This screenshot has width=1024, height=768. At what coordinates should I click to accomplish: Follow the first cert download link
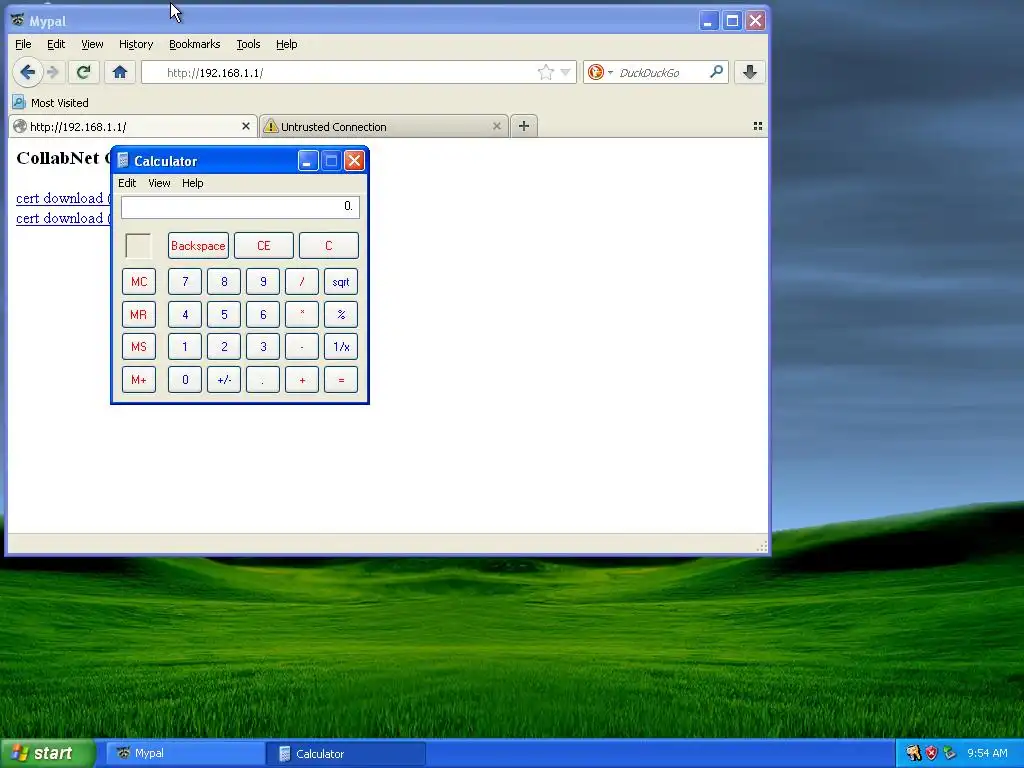[x=63, y=198]
